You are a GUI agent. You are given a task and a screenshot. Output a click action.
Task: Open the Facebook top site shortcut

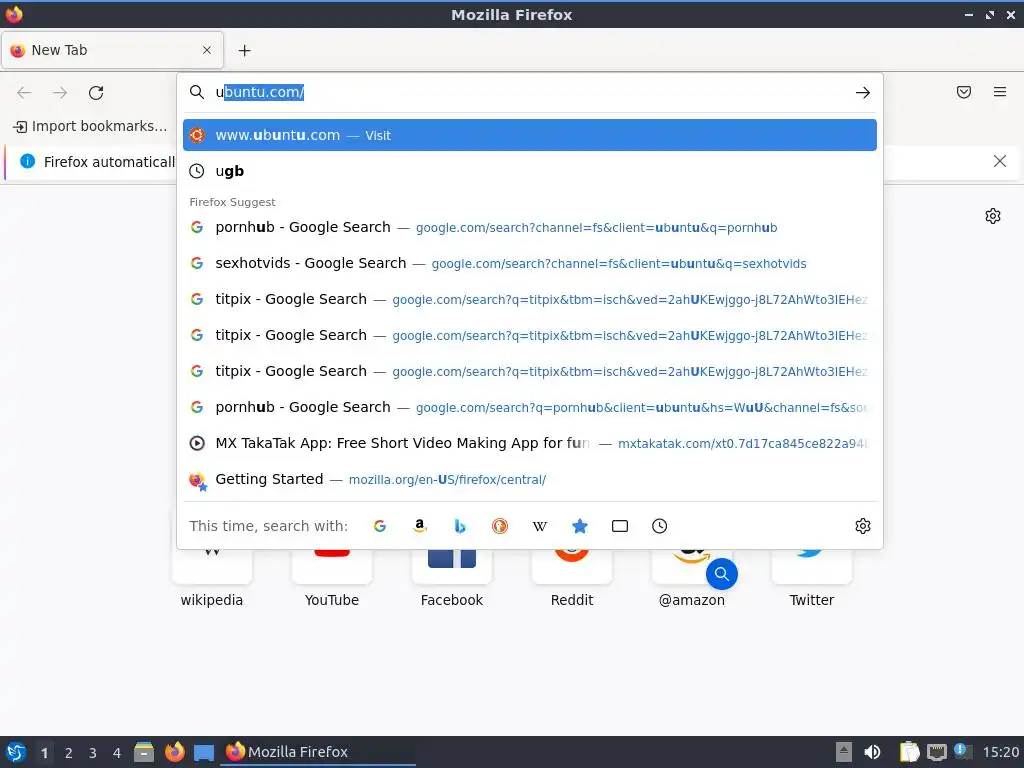(452, 578)
